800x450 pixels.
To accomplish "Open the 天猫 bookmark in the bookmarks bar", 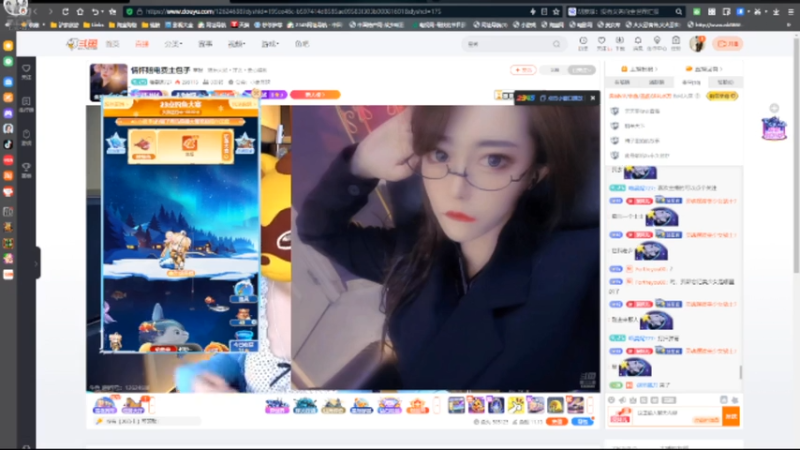I will pos(240,24).
